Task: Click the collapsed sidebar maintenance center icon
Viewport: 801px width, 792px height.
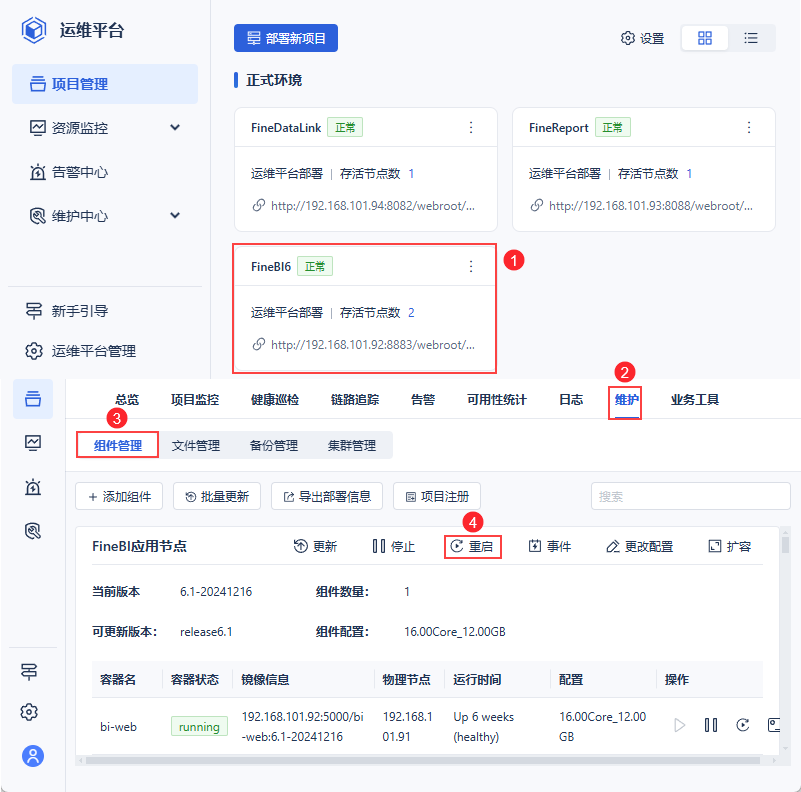Action: 33,531
